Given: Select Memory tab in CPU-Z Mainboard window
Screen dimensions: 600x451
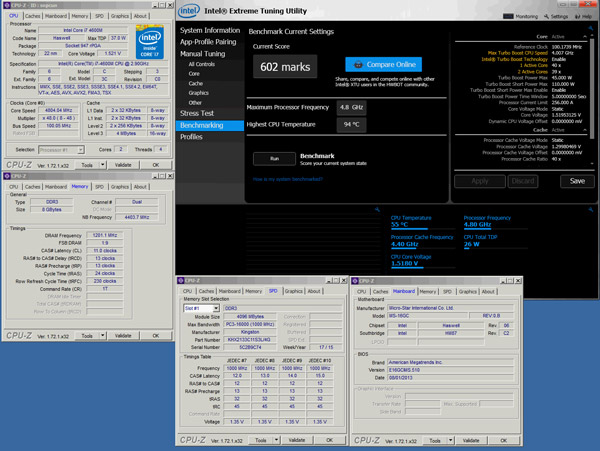Looking at the screenshot, I should click(x=428, y=291).
